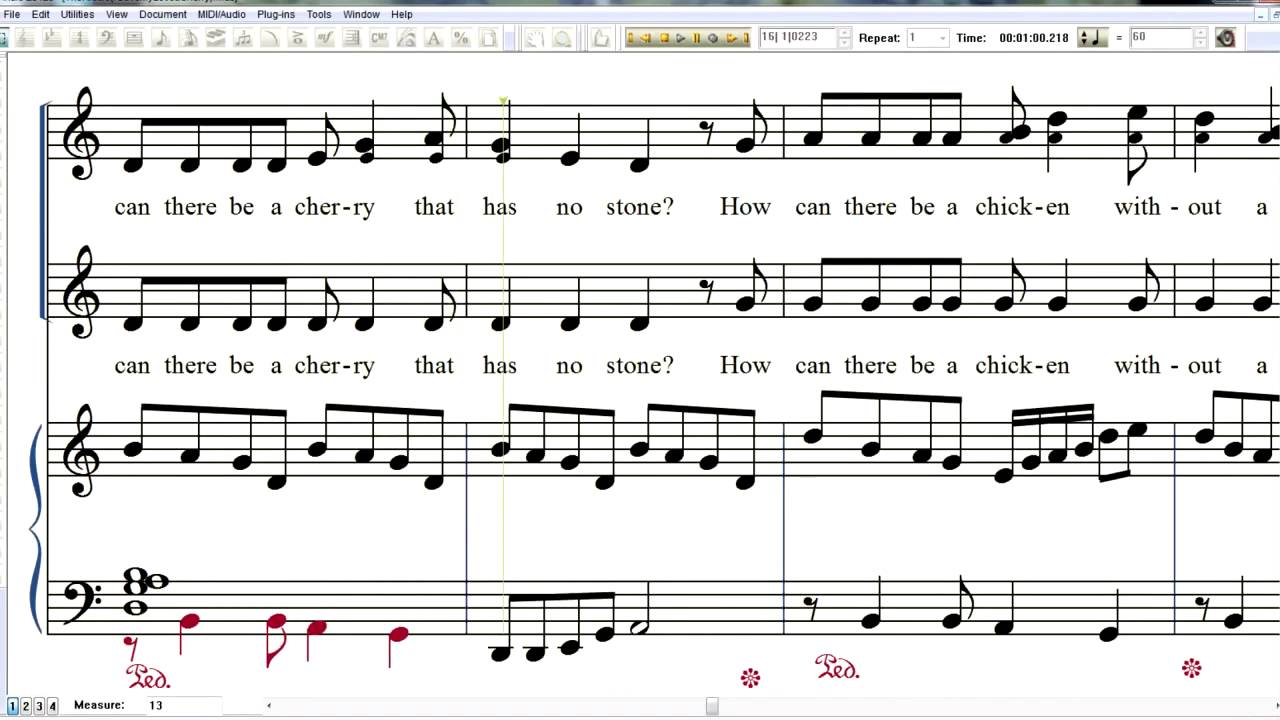Click the rewind playback button
This screenshot has height=720, width=1280.
[x=646, y=38]
